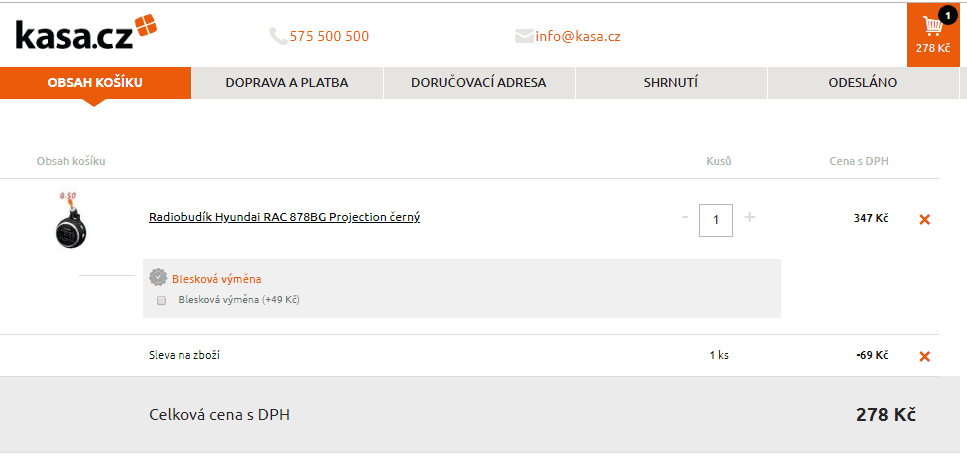Click the info@kasa.cz email link
The image size is (967, 460).
pos(578,36)
